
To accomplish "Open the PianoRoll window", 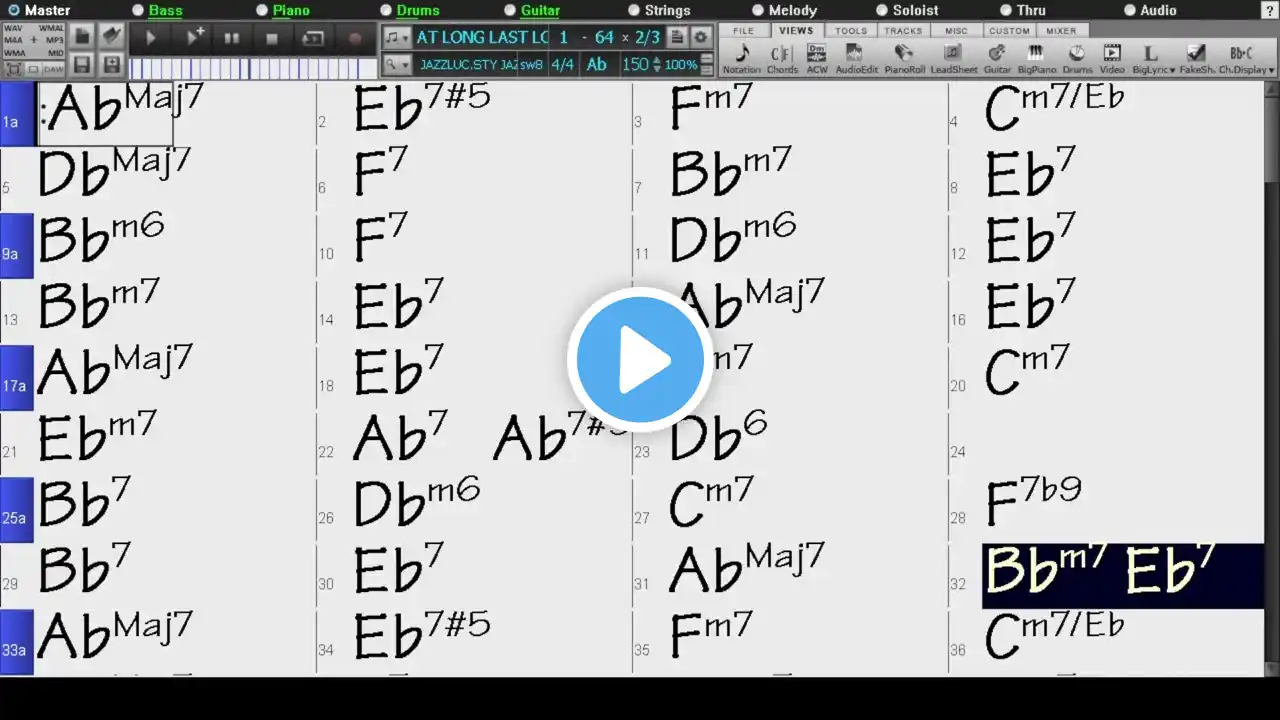I will click(904, 59).
